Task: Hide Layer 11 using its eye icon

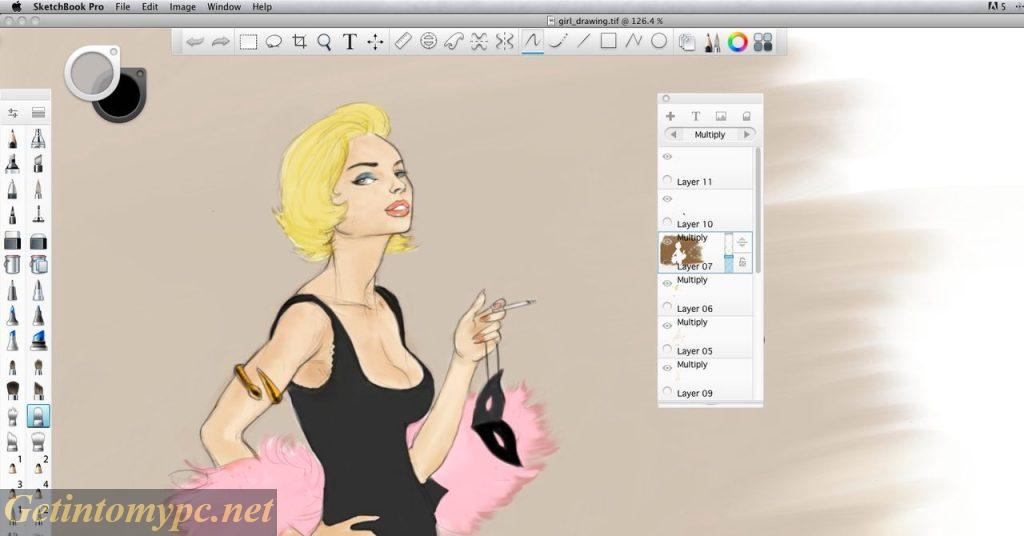Action: coord(667,157)
